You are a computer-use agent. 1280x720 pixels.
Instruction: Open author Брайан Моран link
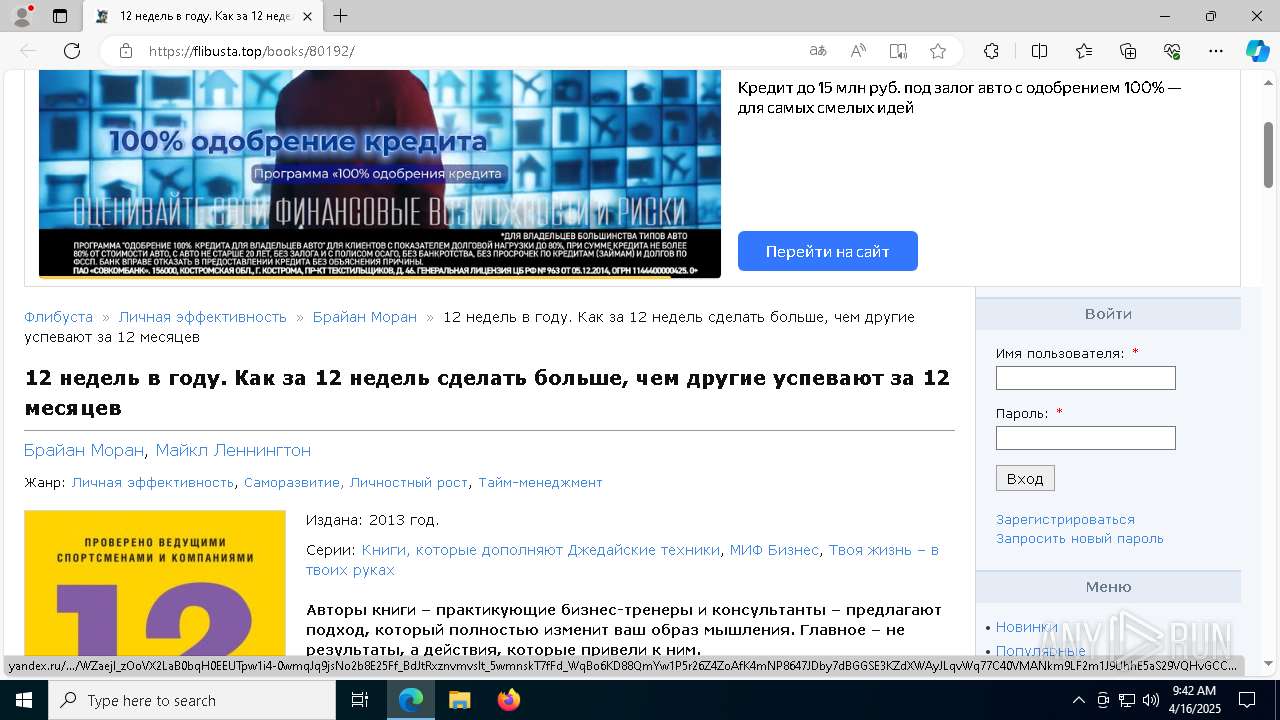84,451
